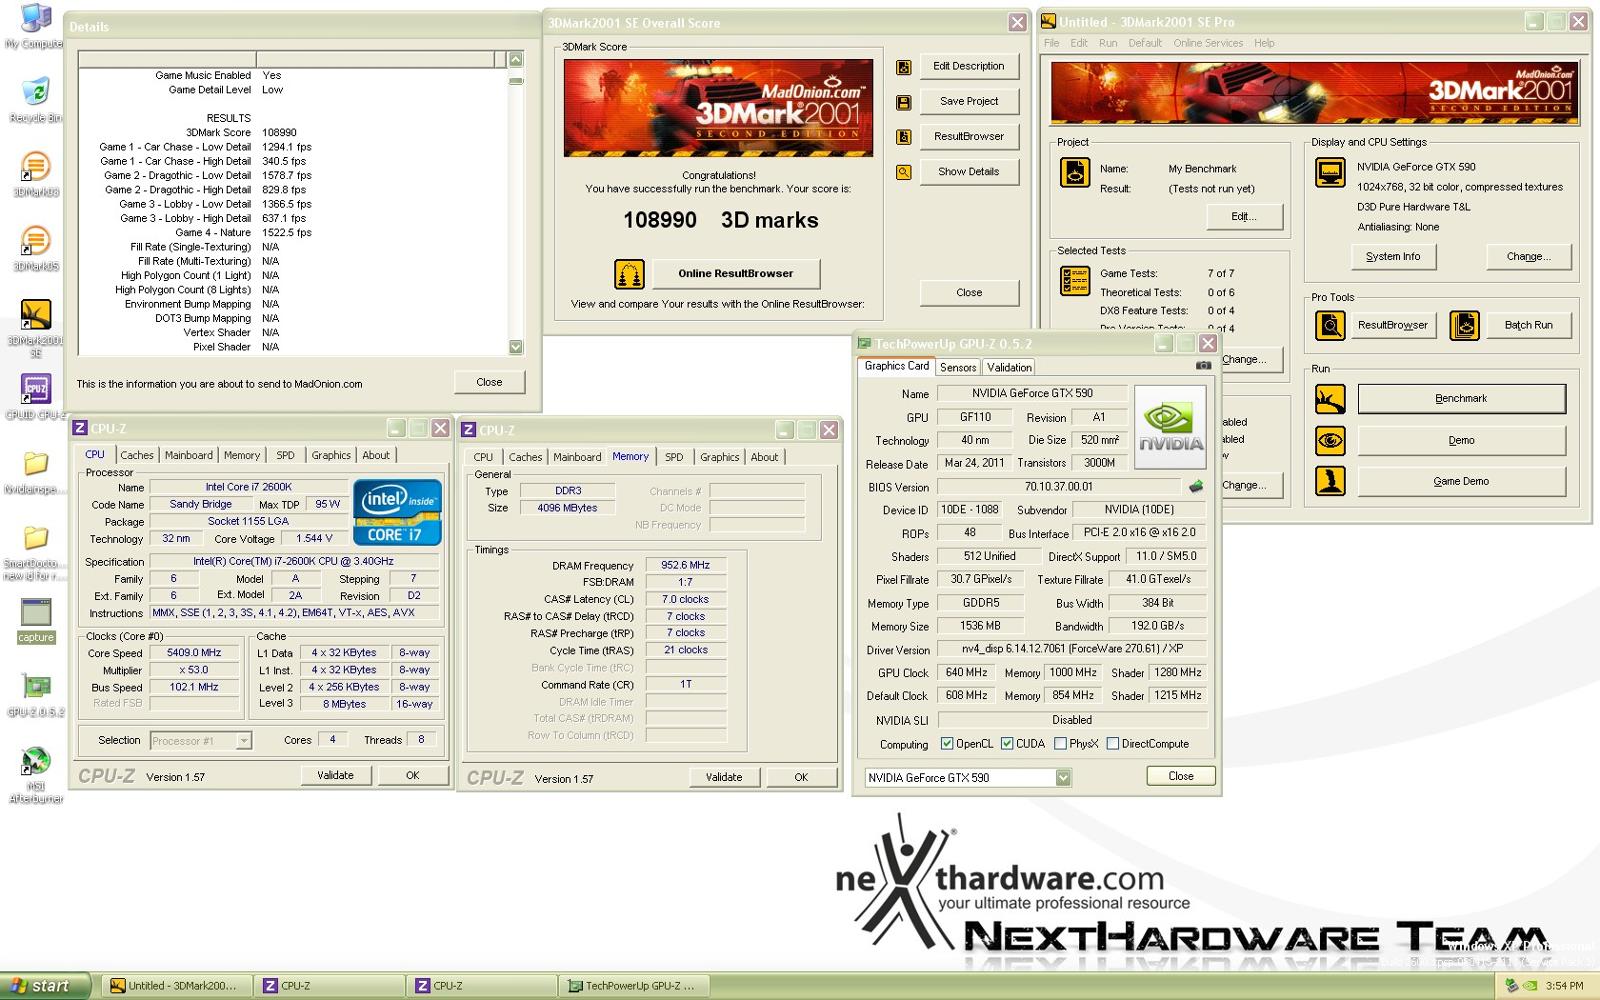1600x1000 pixels.
Task: Click the Online ResultBrowser button
Action: click(736, 273)
